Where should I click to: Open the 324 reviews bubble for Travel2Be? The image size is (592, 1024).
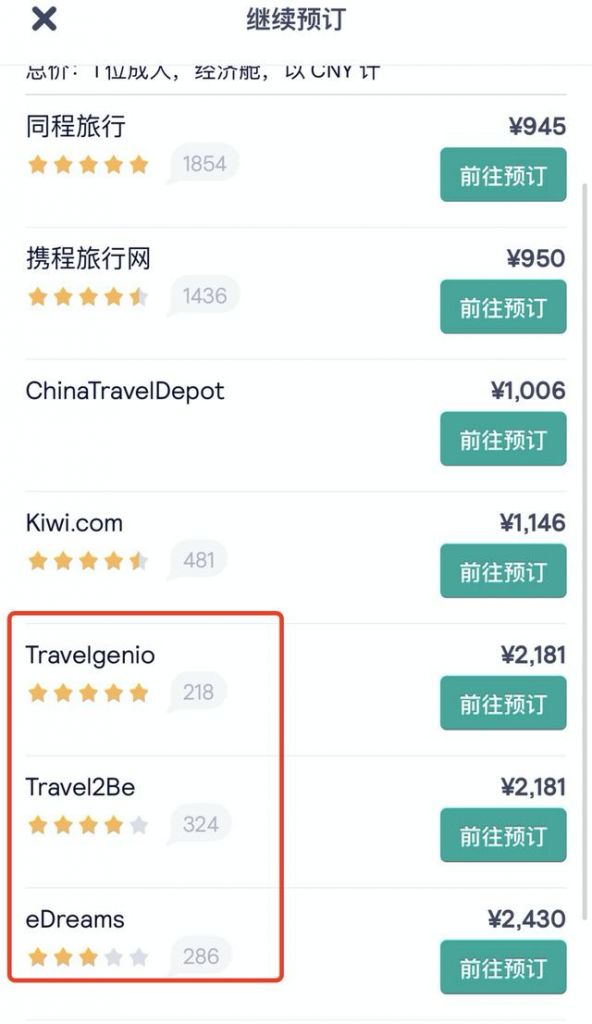(199, 824)
